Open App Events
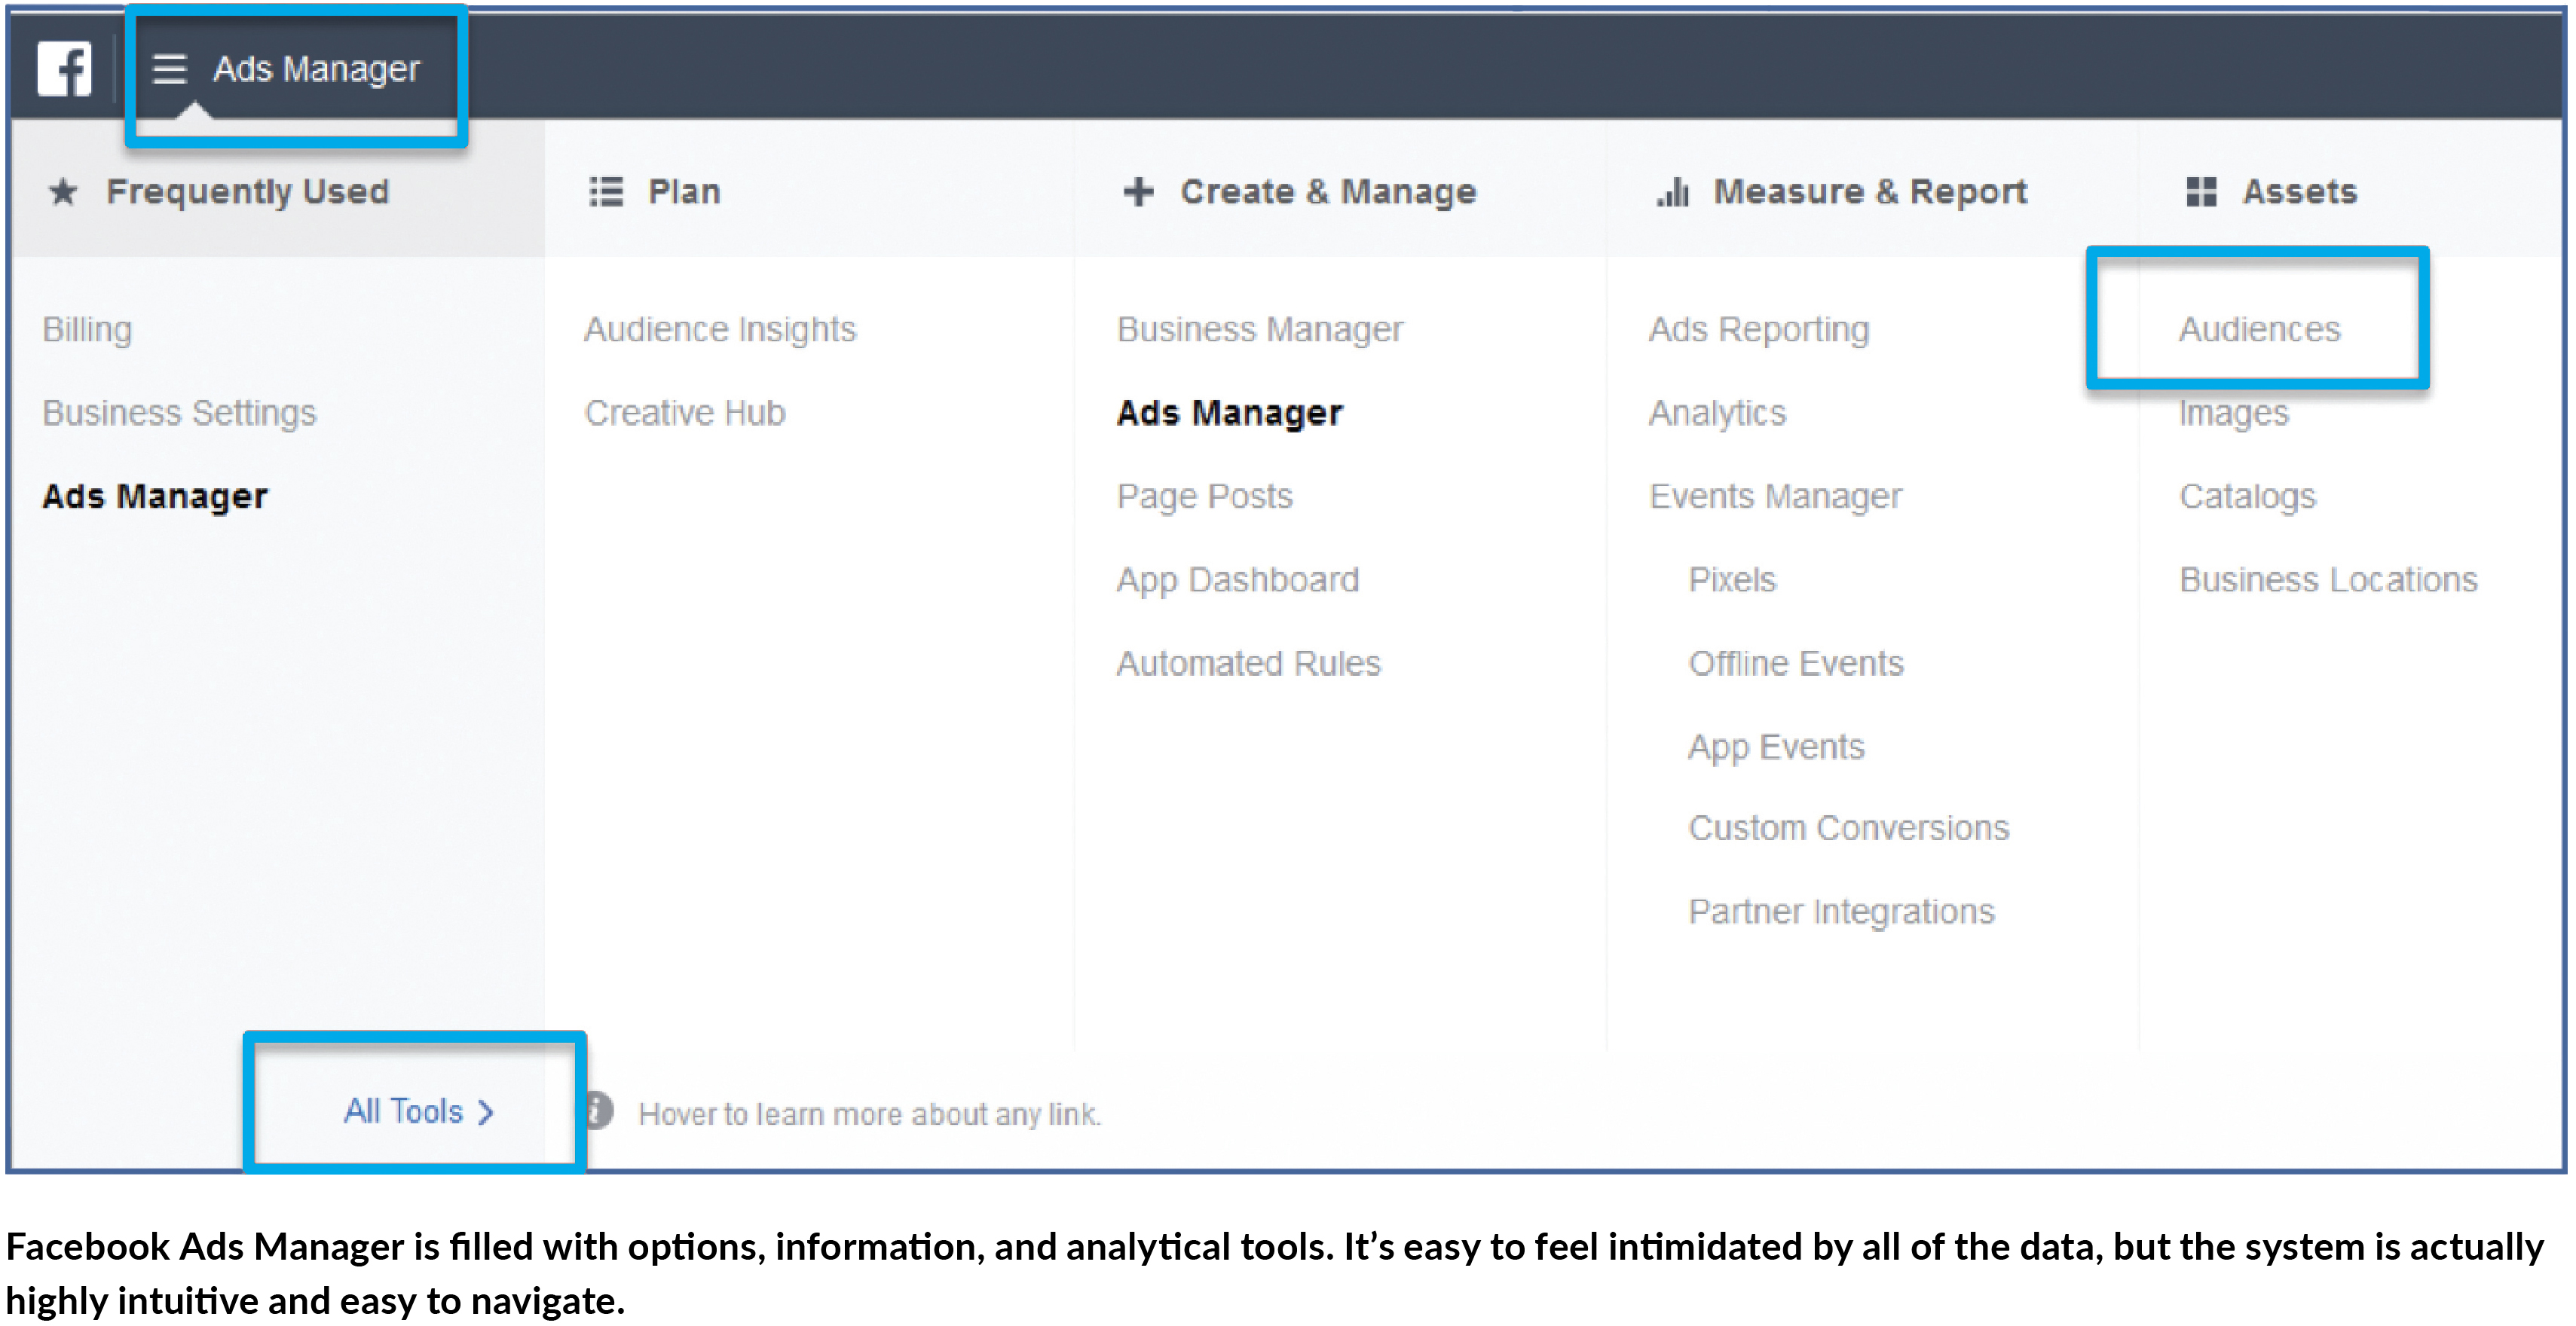 (x=1776, y=747)
